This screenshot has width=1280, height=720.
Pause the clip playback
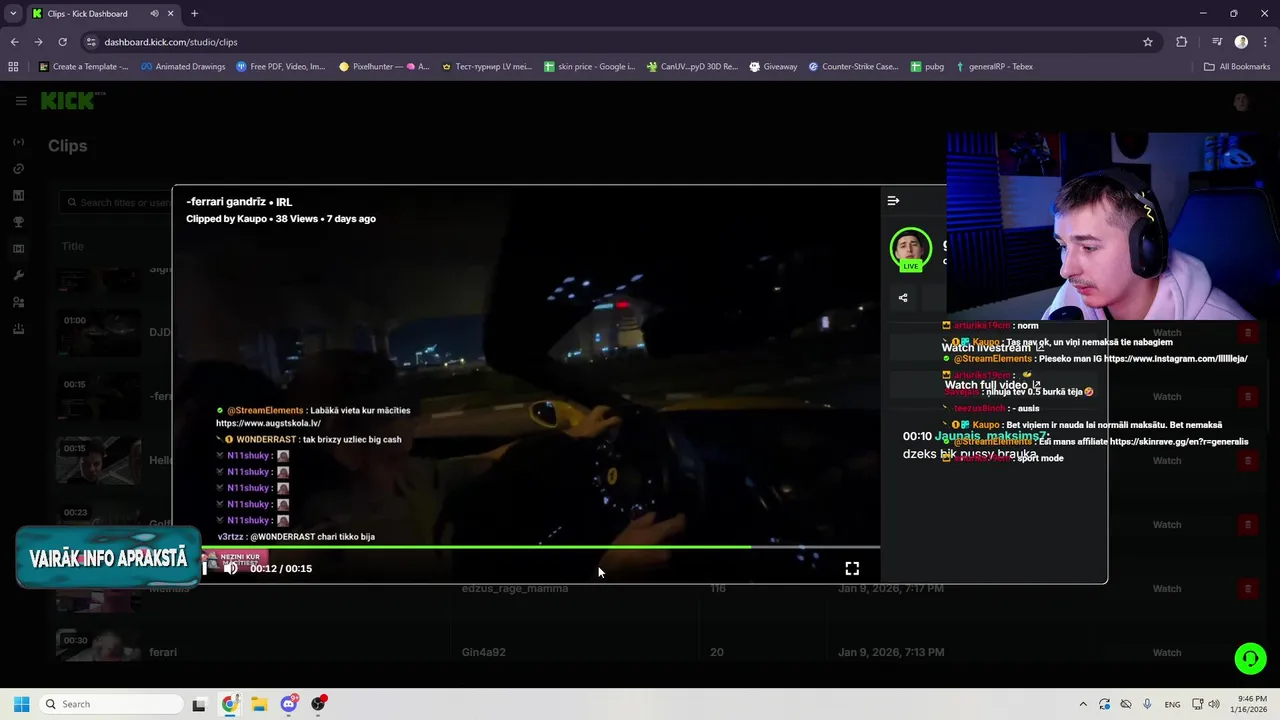coord(205,568)
